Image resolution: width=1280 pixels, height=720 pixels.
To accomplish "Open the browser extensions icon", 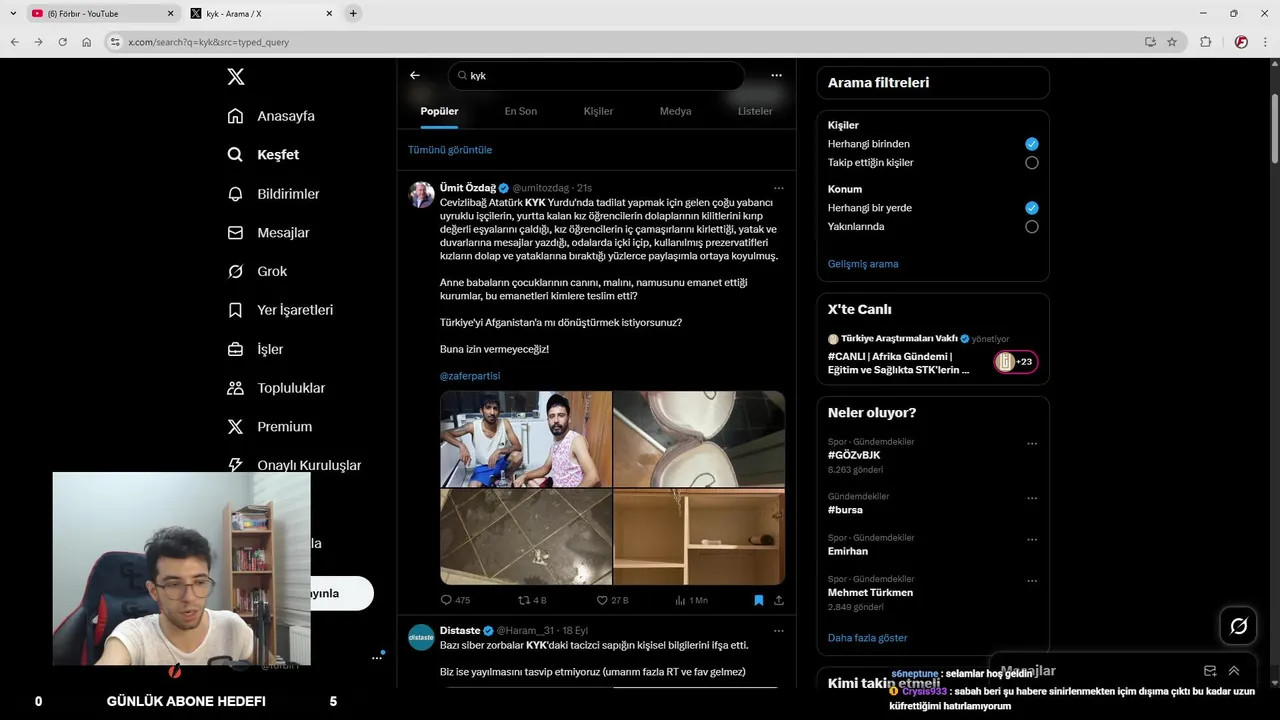I will point(1205,42).
